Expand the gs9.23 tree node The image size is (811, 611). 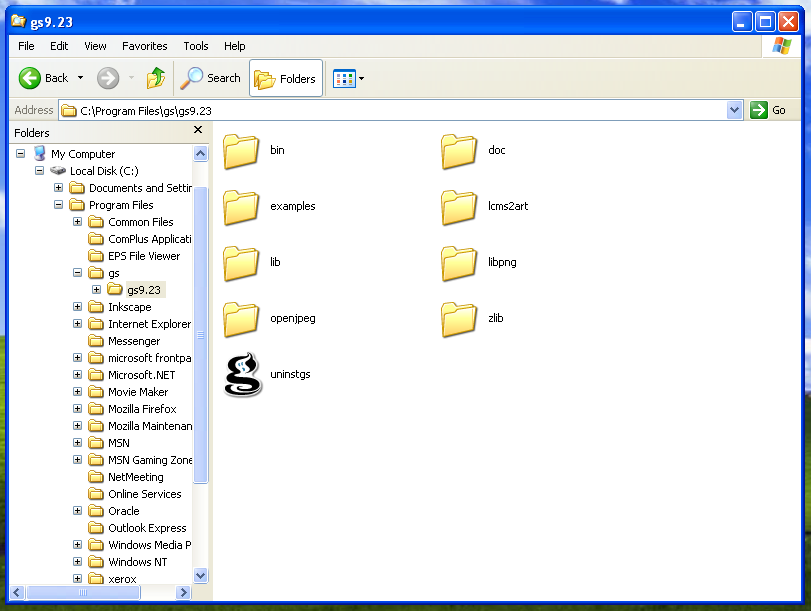tap(97, 290)
